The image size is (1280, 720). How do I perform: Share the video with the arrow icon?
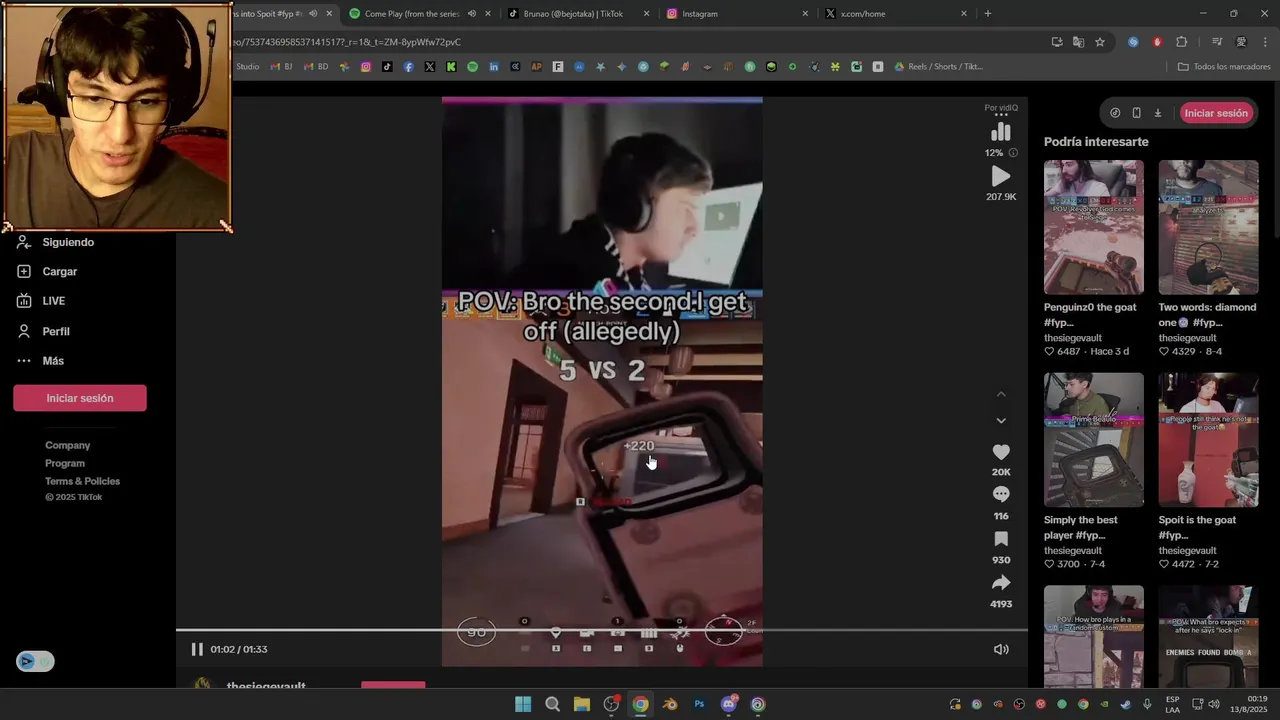(1000, 583)
